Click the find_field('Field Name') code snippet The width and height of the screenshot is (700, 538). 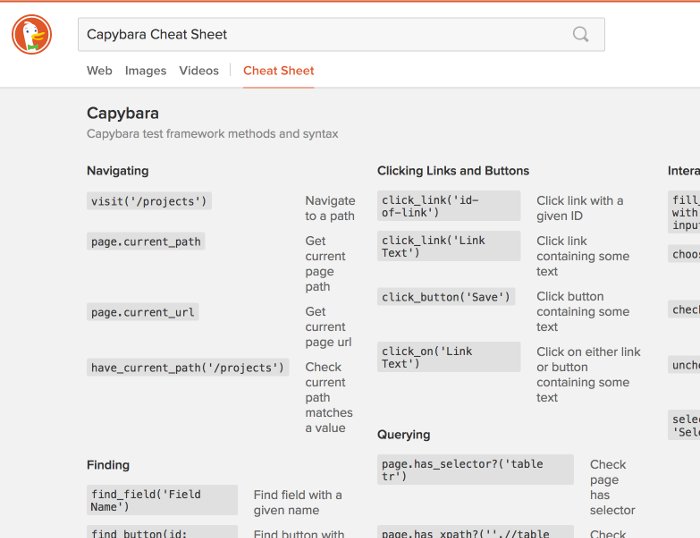(x=162, y=500)
